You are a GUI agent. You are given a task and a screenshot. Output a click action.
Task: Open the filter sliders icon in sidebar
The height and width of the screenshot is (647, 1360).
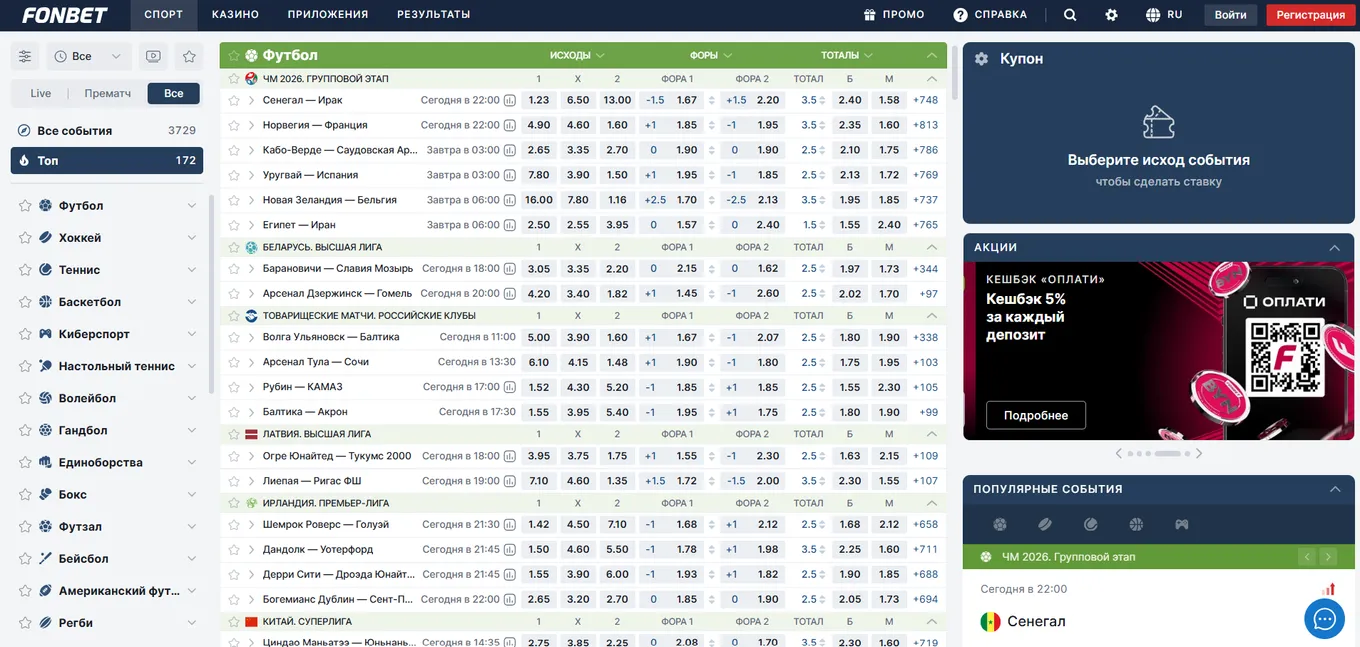(x=25, y=56)
